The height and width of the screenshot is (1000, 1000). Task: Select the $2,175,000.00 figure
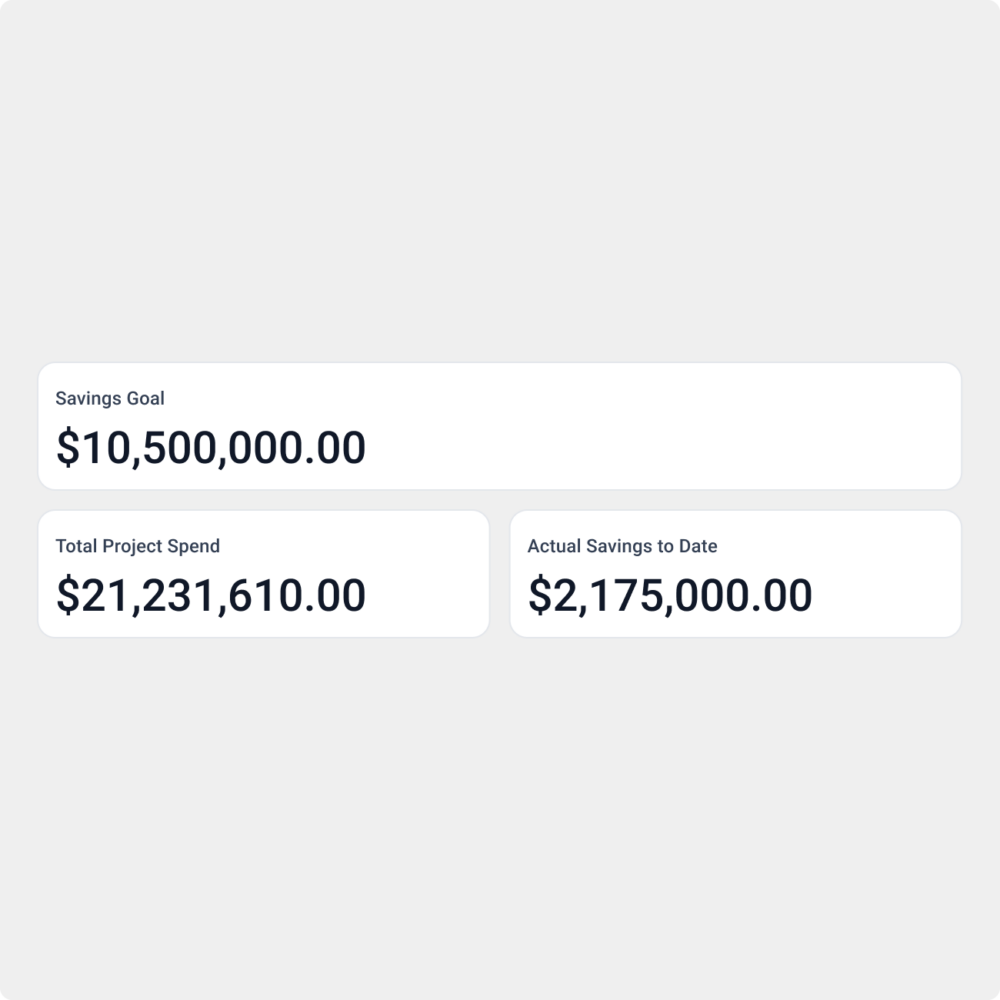pyautogui.click(x=670, y=596)
